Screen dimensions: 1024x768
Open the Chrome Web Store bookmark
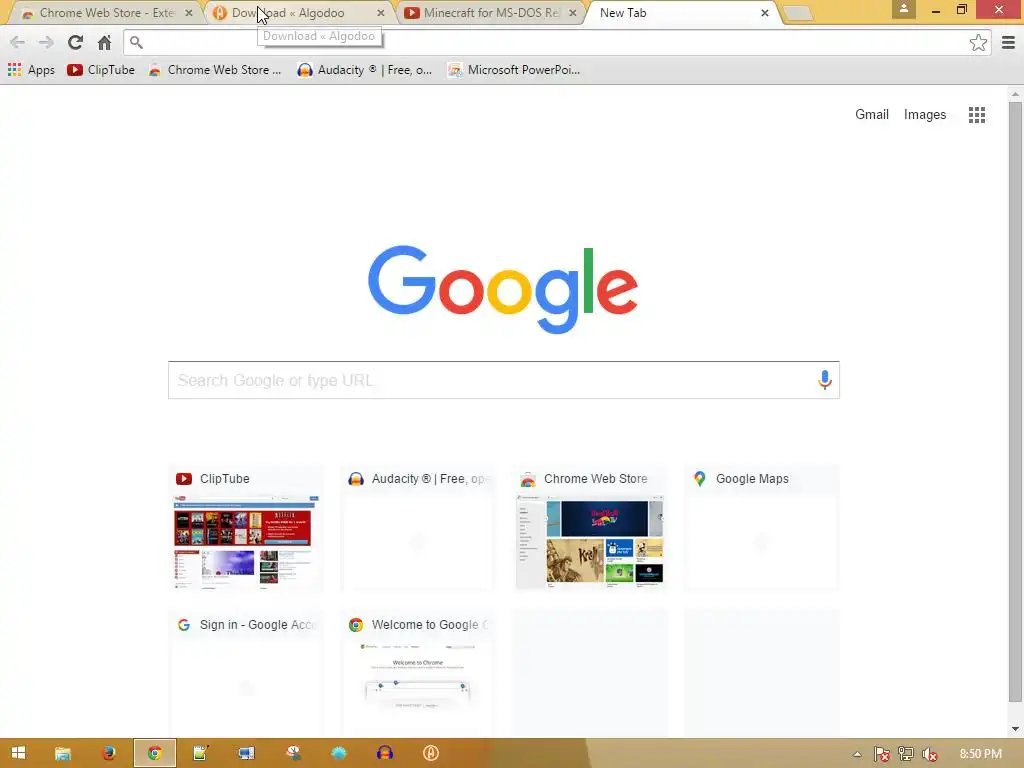pyautogui.click(x=215, y=70)
